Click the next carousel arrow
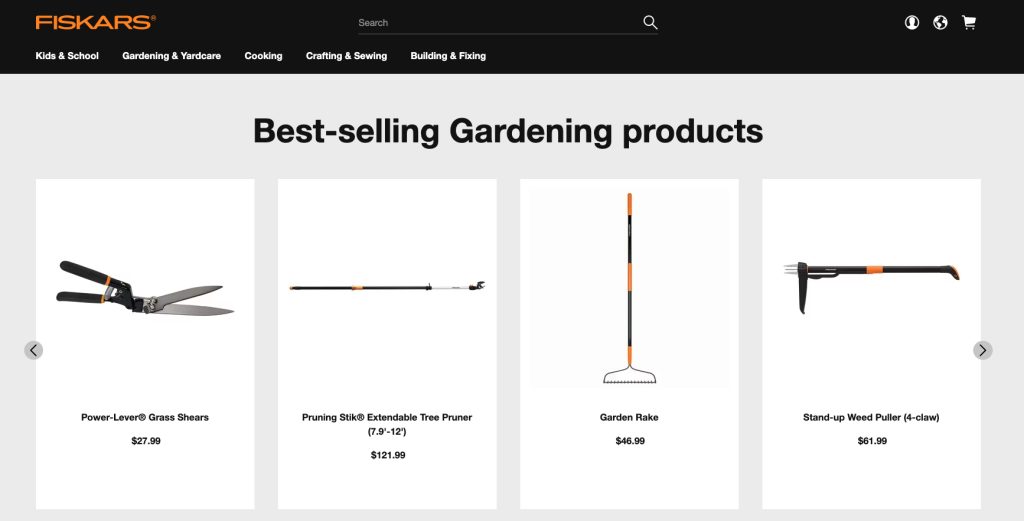The height and width of the screenshot is (521, 1024). click(983, 350)
